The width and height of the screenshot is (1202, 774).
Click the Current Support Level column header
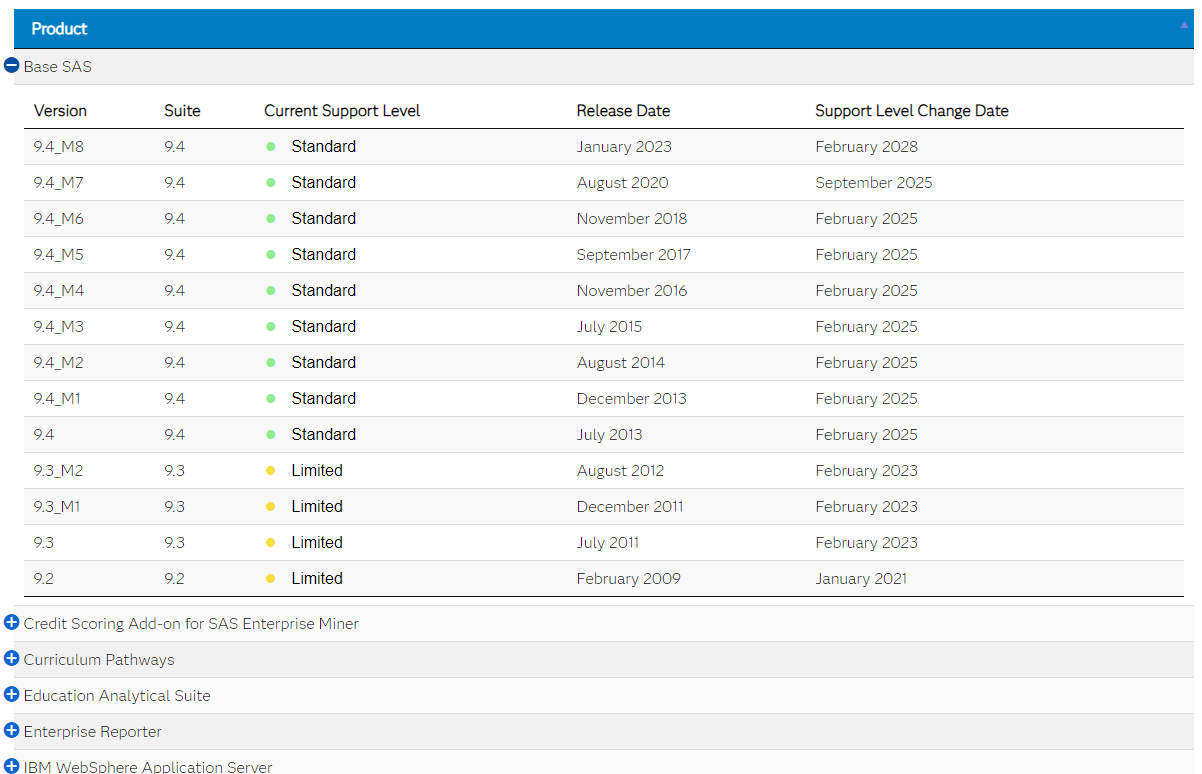[x=342, y=111]
